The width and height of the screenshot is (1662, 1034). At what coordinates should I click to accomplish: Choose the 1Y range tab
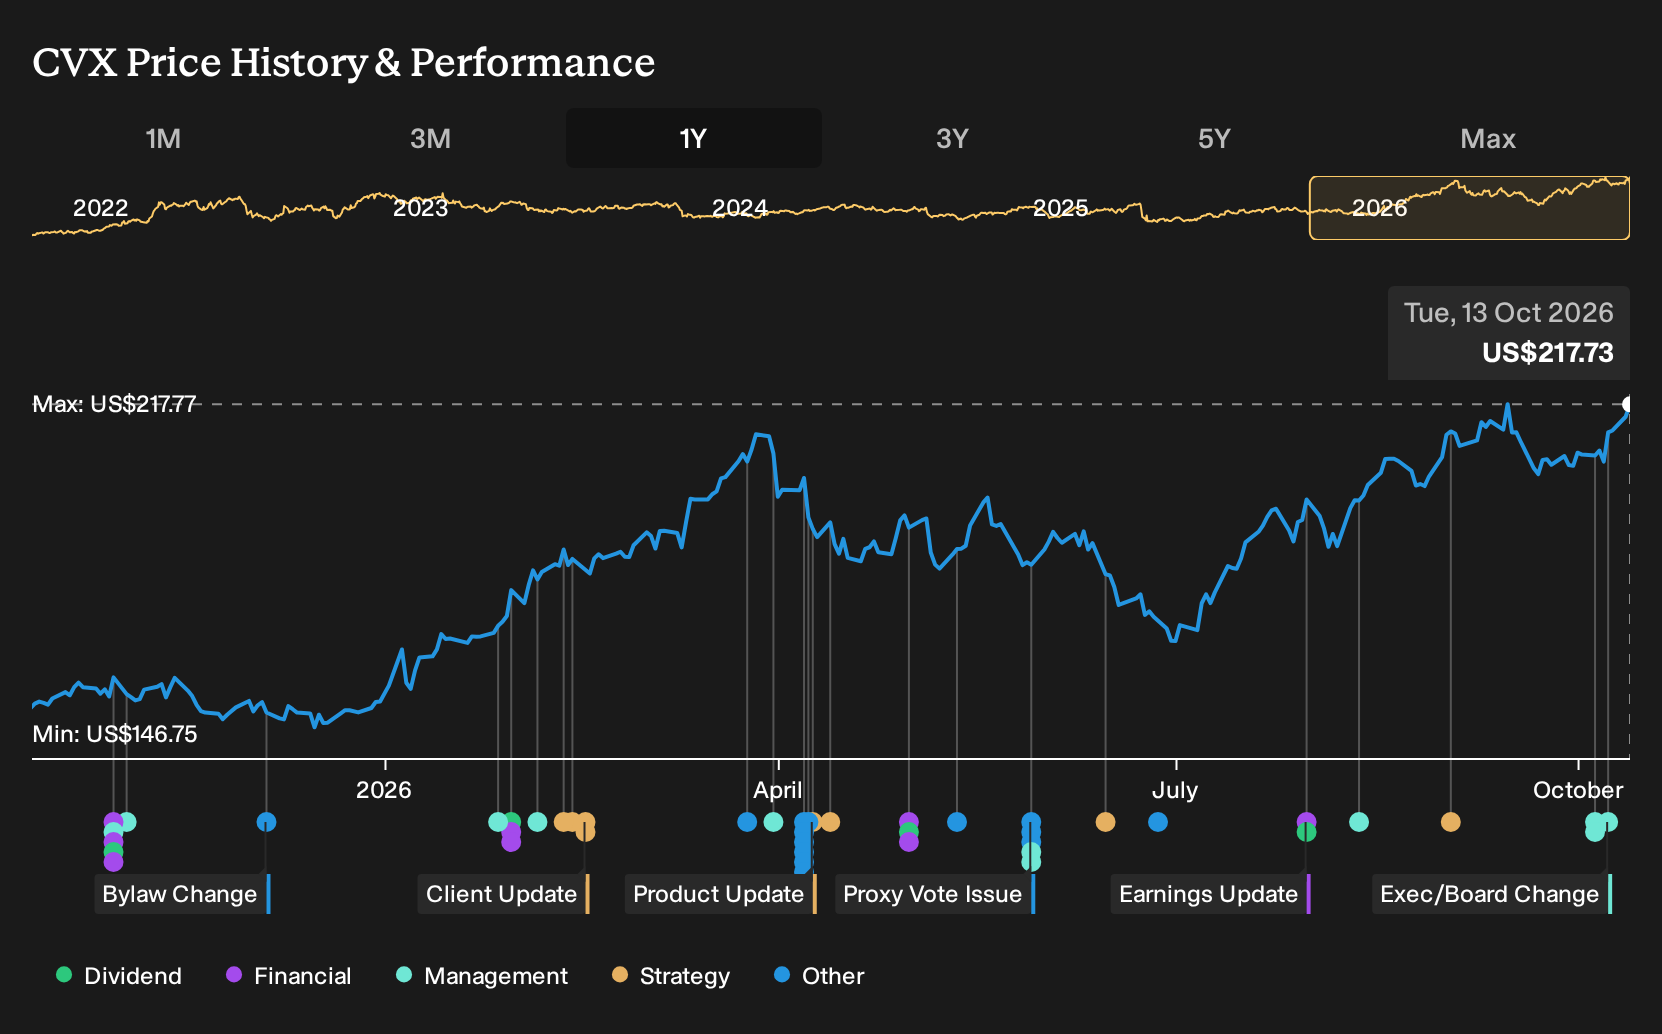(694, 138)
